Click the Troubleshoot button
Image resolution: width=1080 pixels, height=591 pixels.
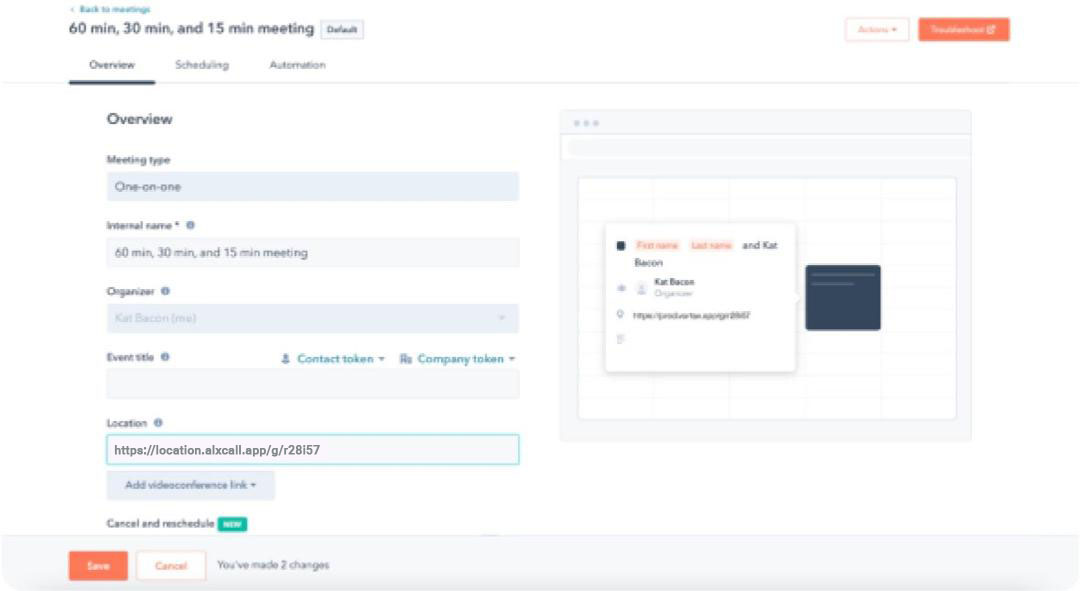coord(963,30)
